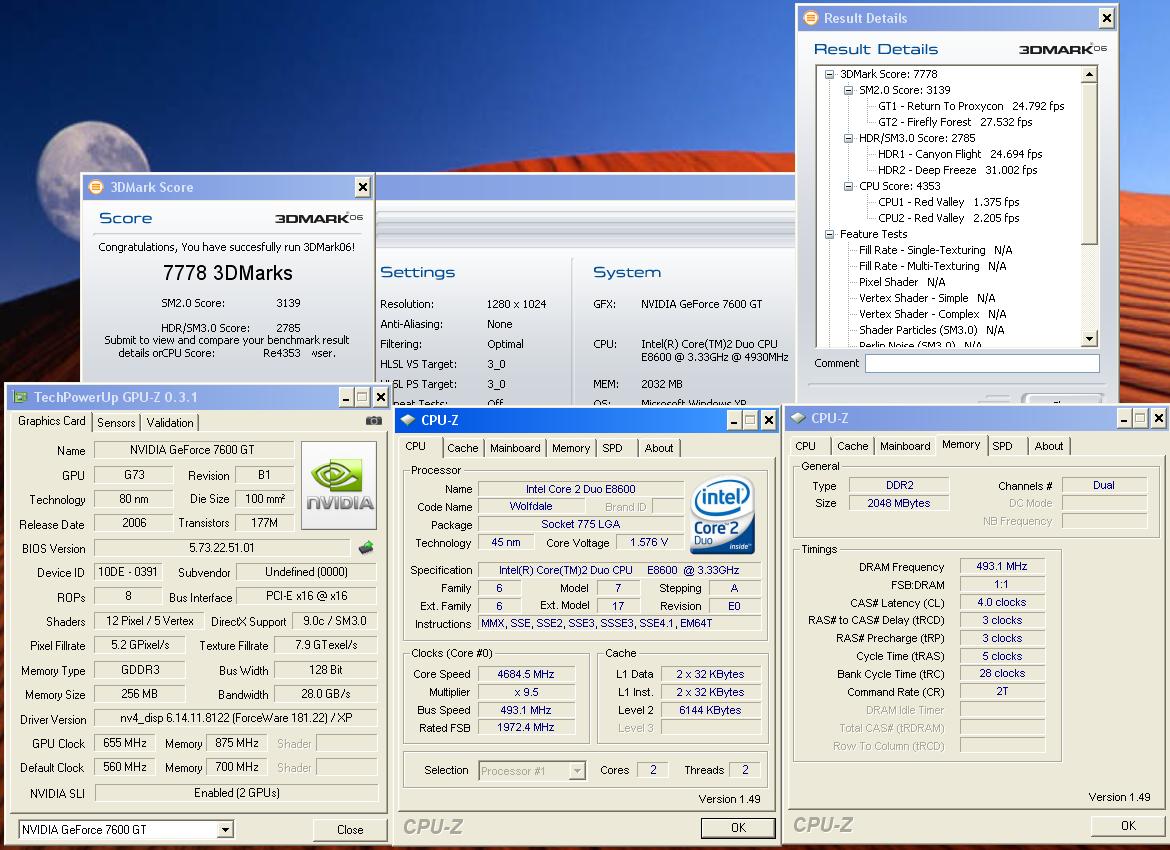Image resolution: width=1170 pixels, height=850 pixels.
Task: Click the DRAM Frequency 493.1 MHz value
Action: coord(1001,566)
